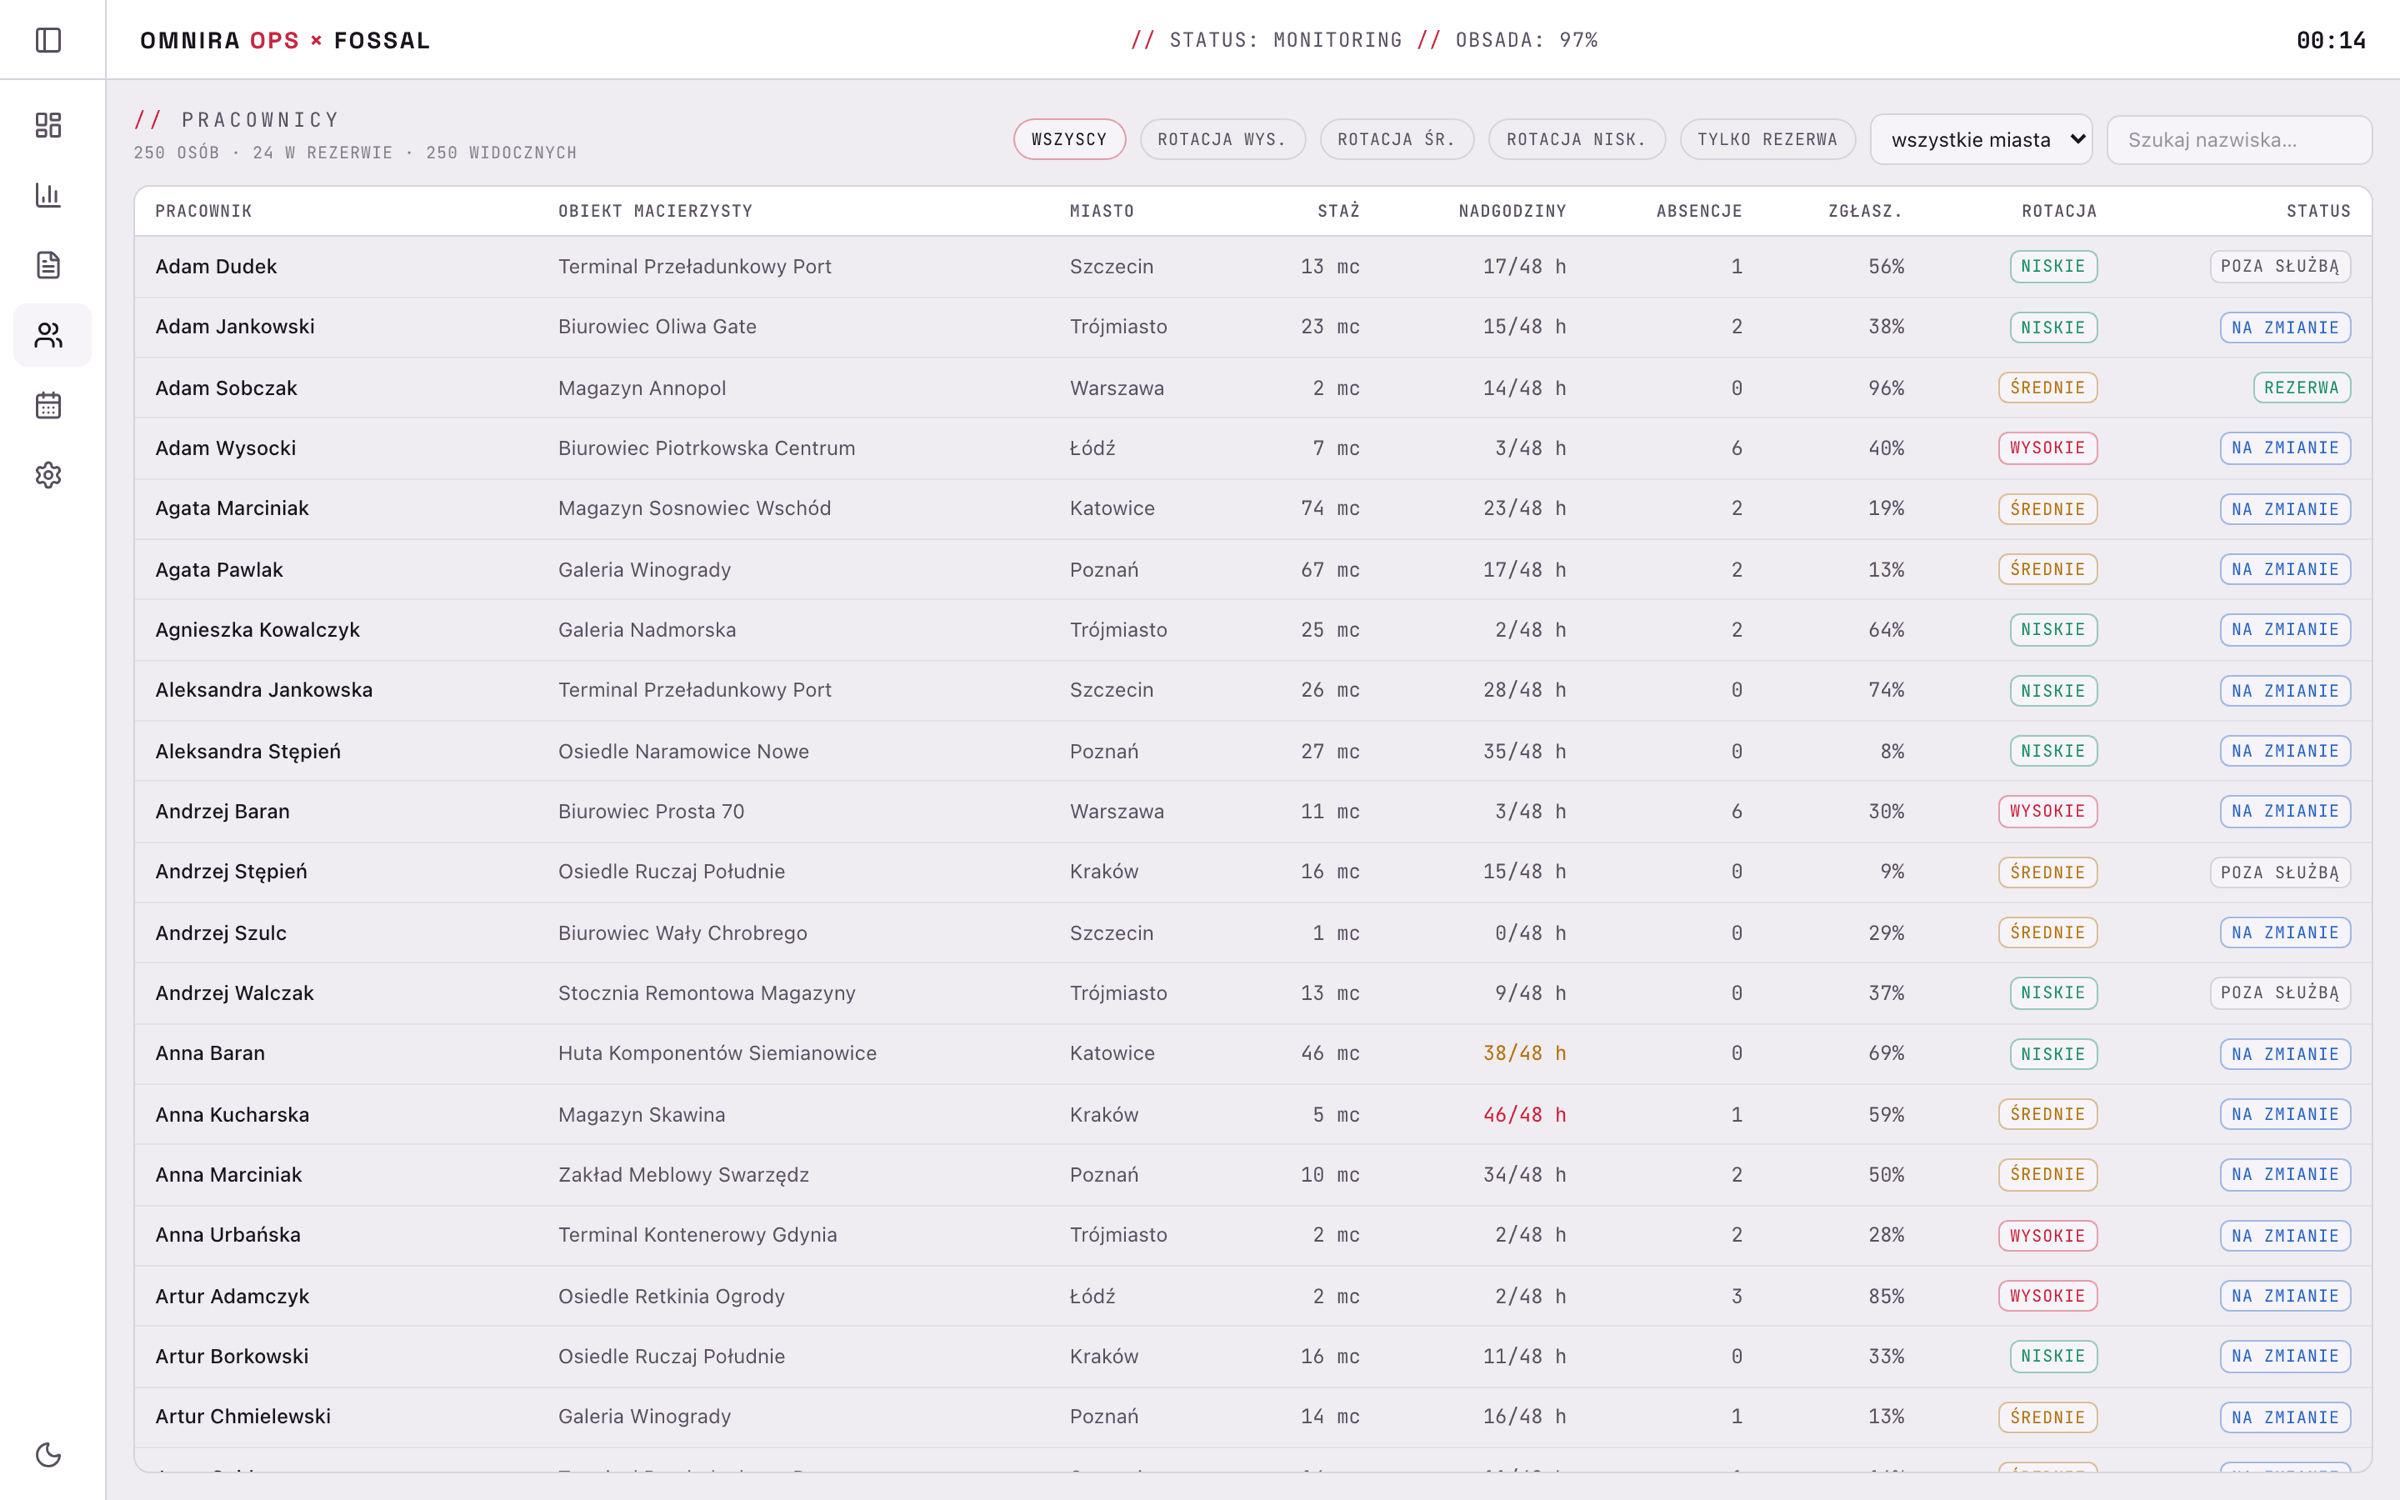The height and width of the screenshot is (1500, 2400).
Task: Collapse the sidebar panel icon
Action: pos(48,40)
